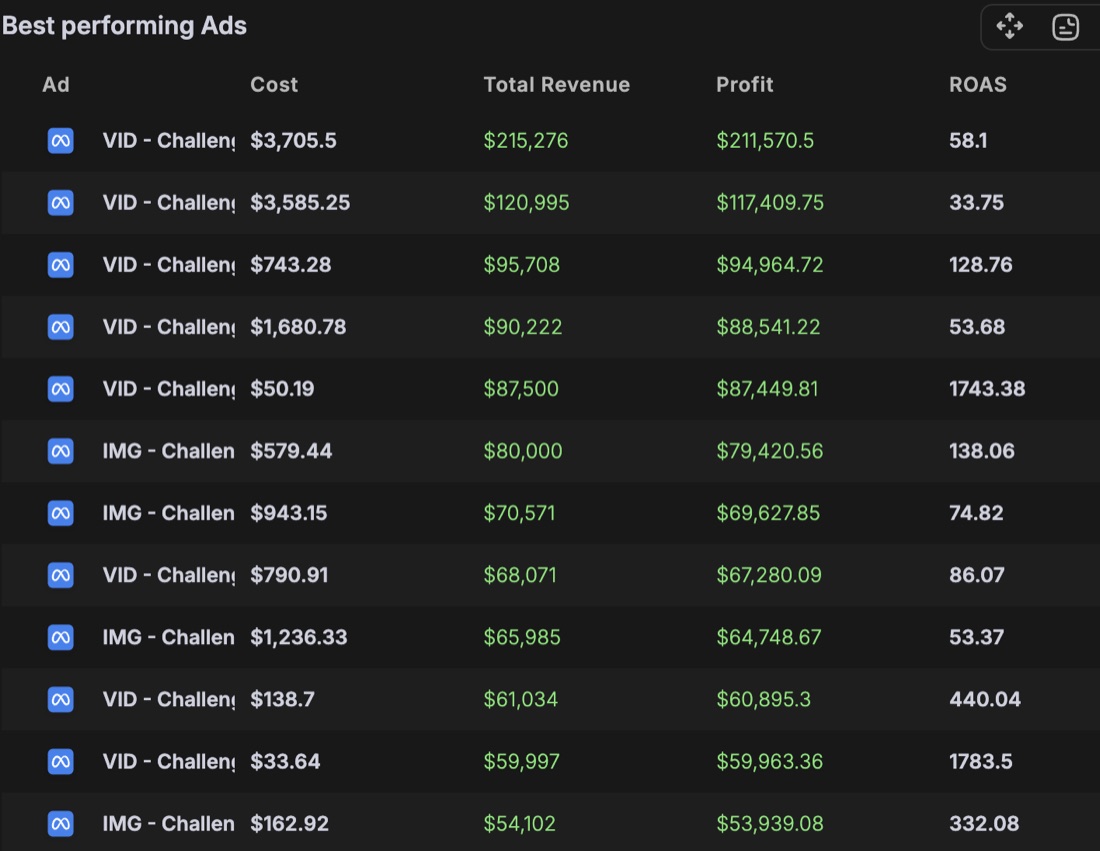Viewport: 1100px width, 851px height.
Task: Click Meta icon in $743.28 cost row
Action: click(60, 264)
